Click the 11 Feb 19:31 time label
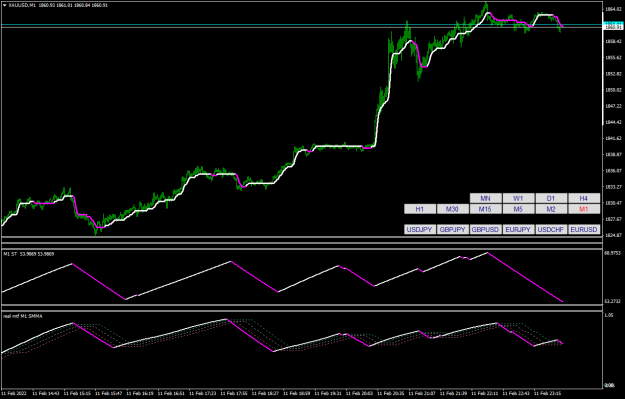Screen dimensions: 625x399 point(328,393)
